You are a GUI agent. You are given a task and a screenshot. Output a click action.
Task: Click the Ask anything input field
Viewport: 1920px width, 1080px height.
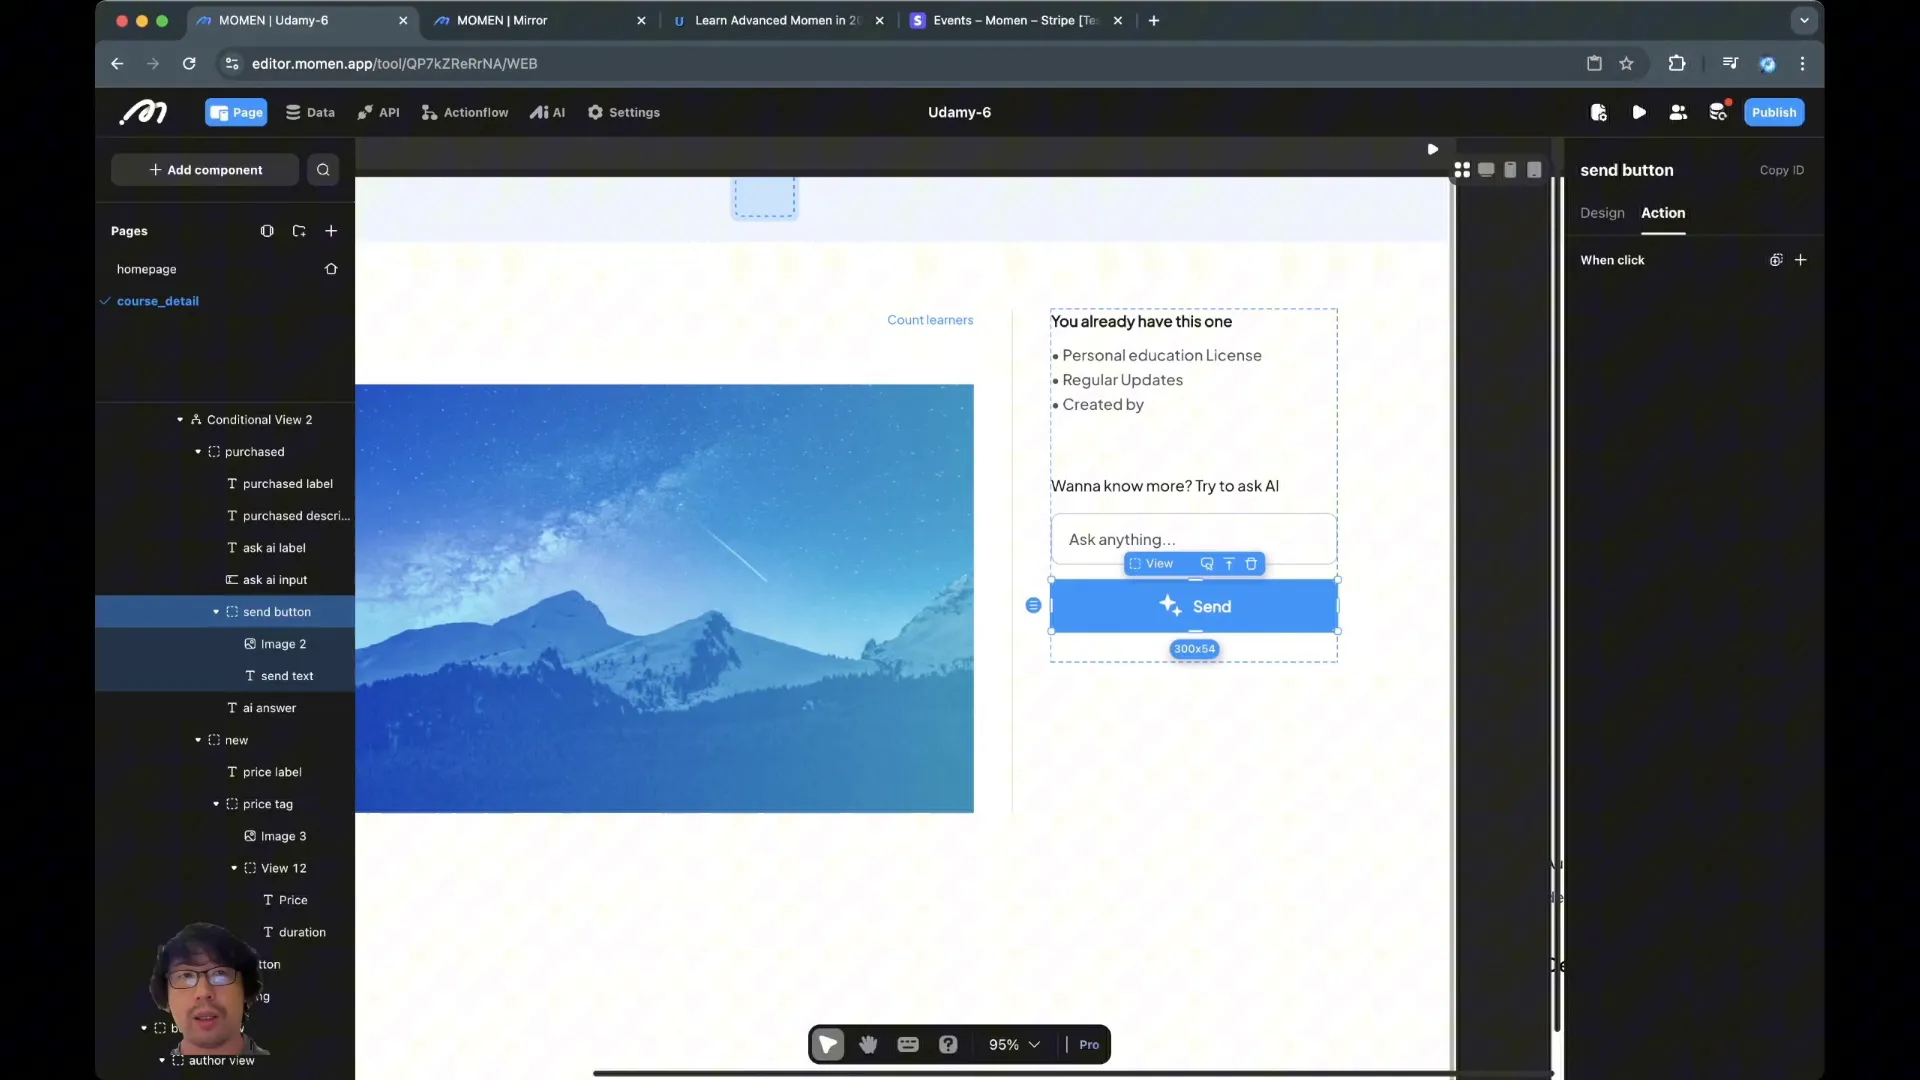coord(1194,539)
